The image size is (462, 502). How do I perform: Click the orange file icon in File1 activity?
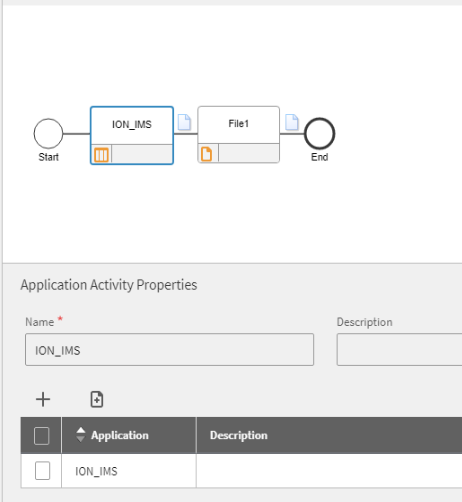coord(207,154)
